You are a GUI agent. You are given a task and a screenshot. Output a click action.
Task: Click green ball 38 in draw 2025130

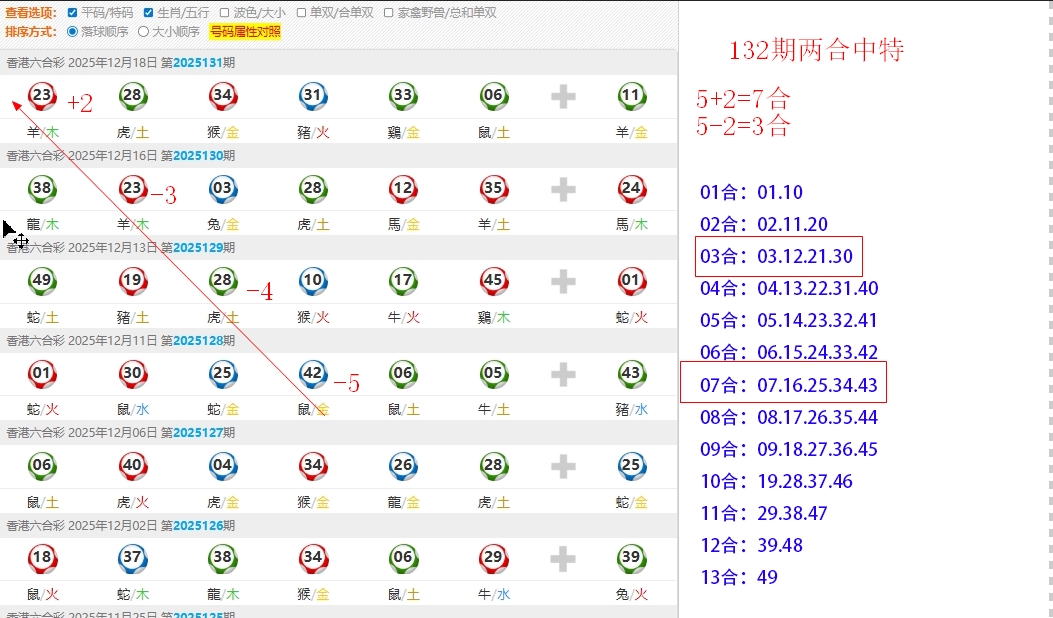click(x=42, y=188)
